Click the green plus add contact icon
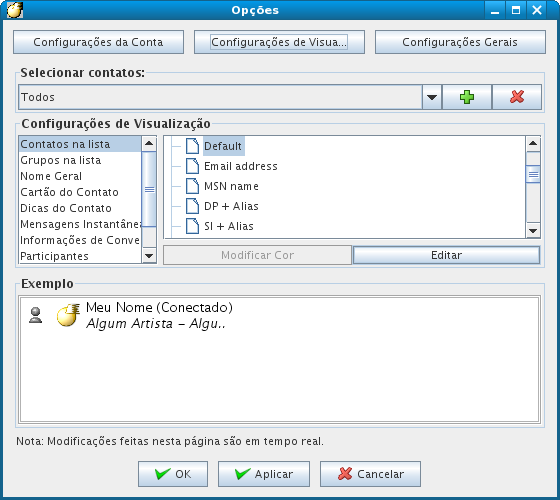The height and width of the screenshot is (500, 560). [467, 97]
